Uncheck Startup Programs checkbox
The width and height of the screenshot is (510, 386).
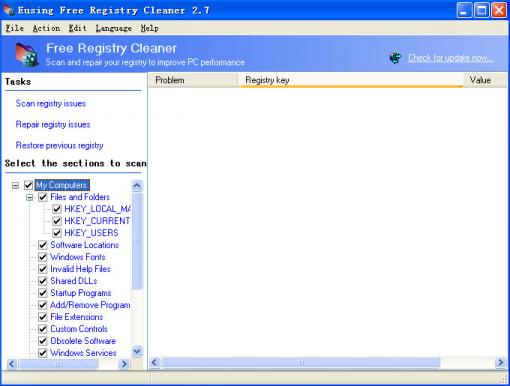43,293
